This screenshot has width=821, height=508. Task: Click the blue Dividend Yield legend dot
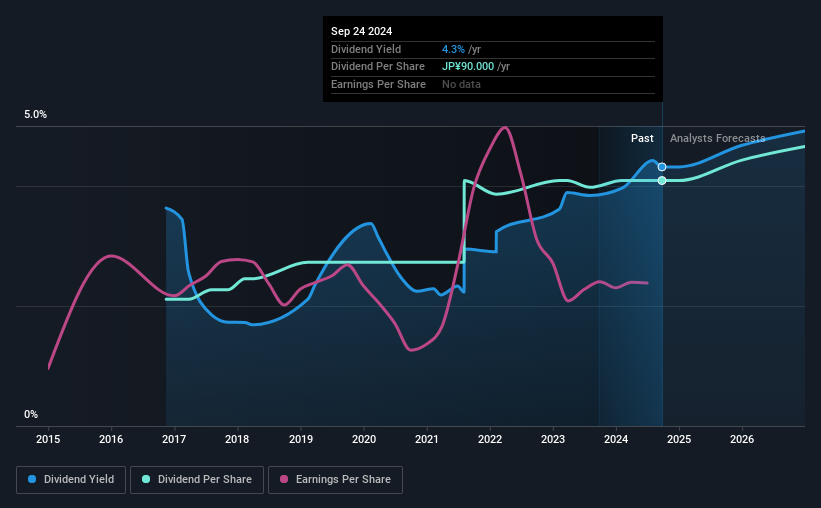coord(32,479)
